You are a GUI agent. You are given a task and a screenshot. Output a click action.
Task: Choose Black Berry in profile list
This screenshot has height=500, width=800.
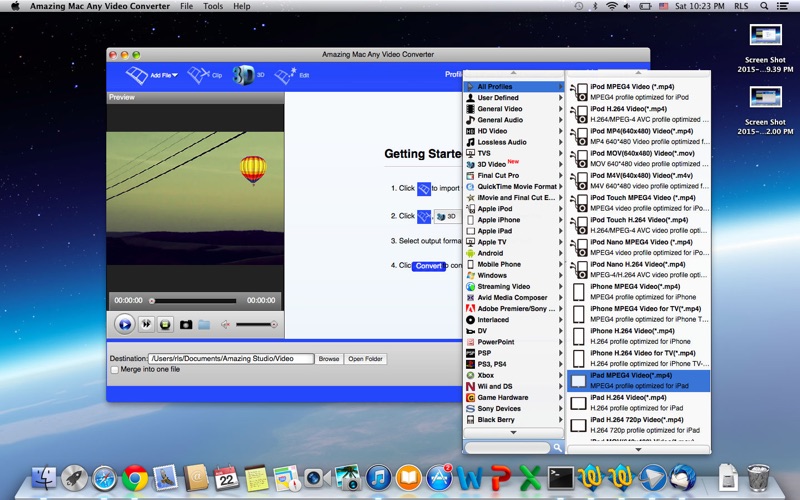click(514, 420)
